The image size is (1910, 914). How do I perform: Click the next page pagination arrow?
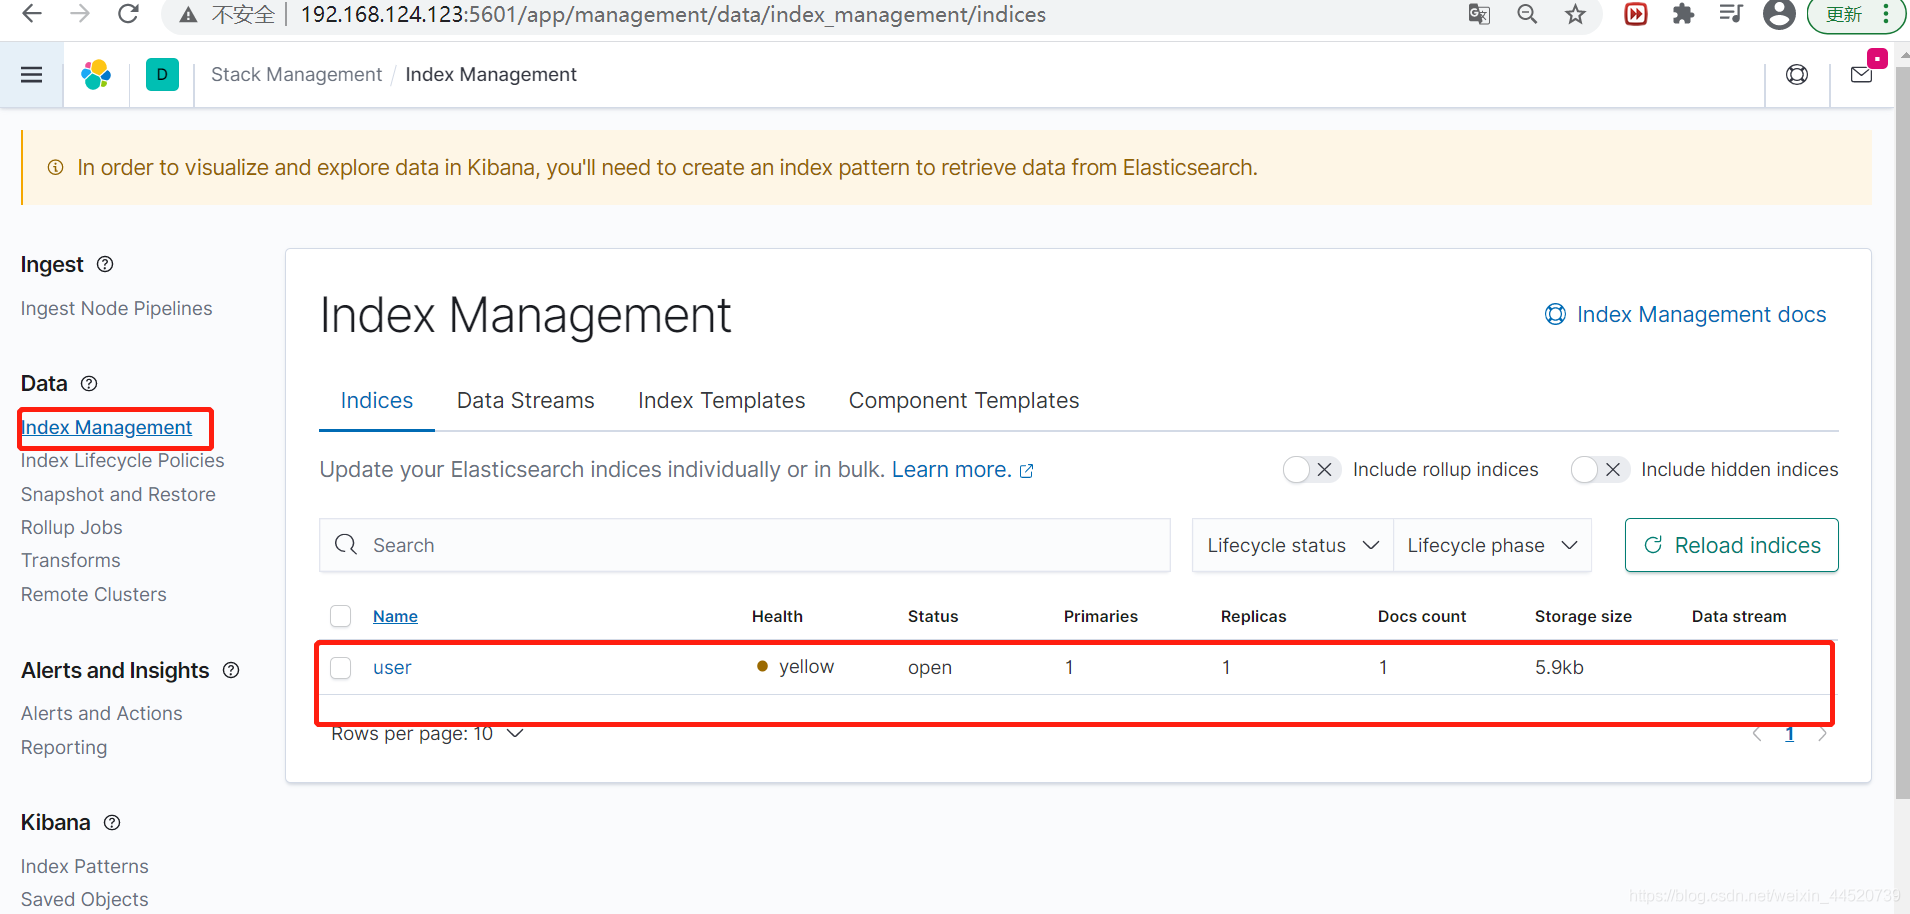1823,734
